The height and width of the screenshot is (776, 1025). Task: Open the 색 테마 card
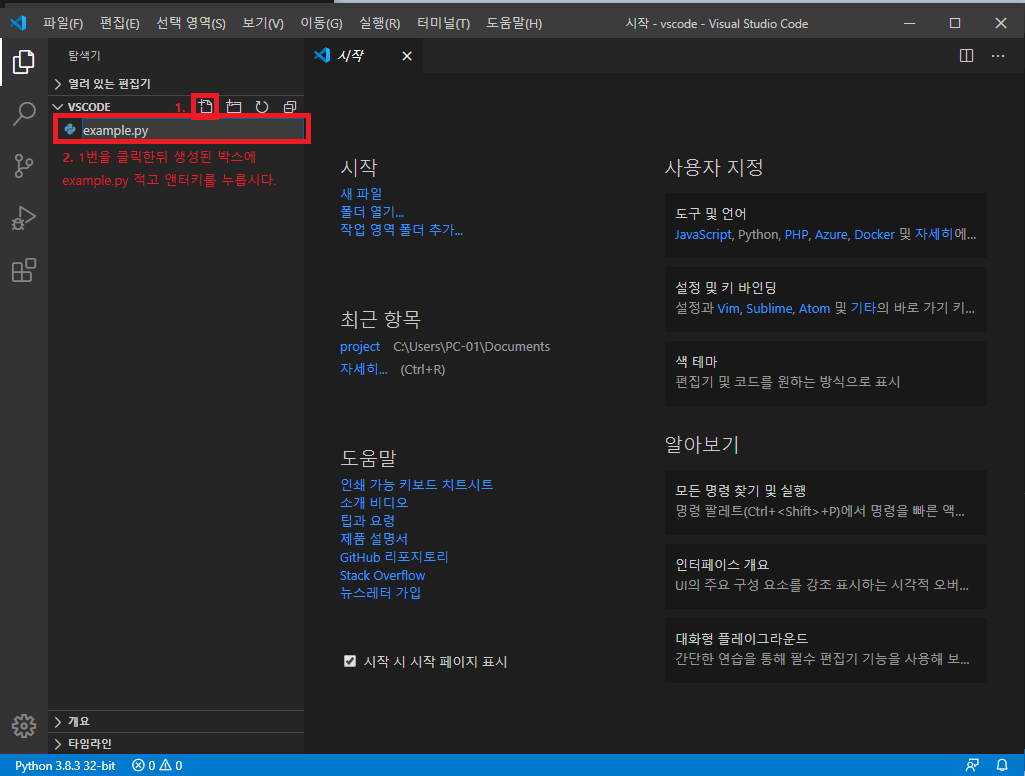point(826,373)
